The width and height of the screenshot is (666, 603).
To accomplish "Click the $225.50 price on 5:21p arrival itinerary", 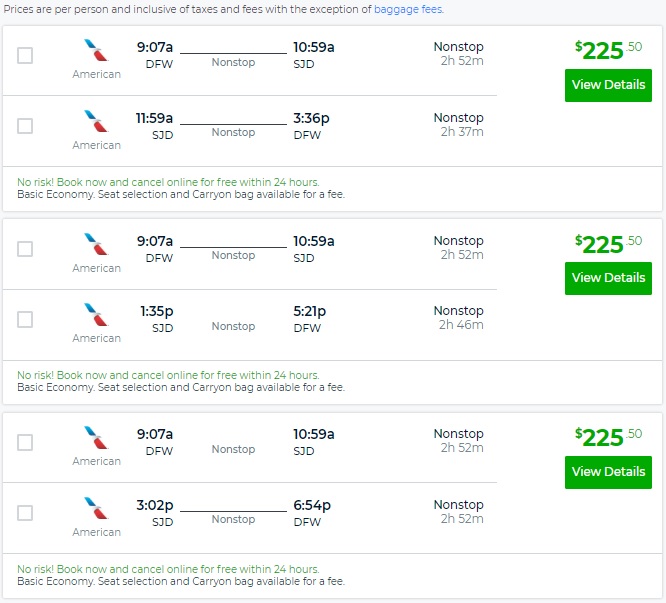I will click(x=608, y=243).
